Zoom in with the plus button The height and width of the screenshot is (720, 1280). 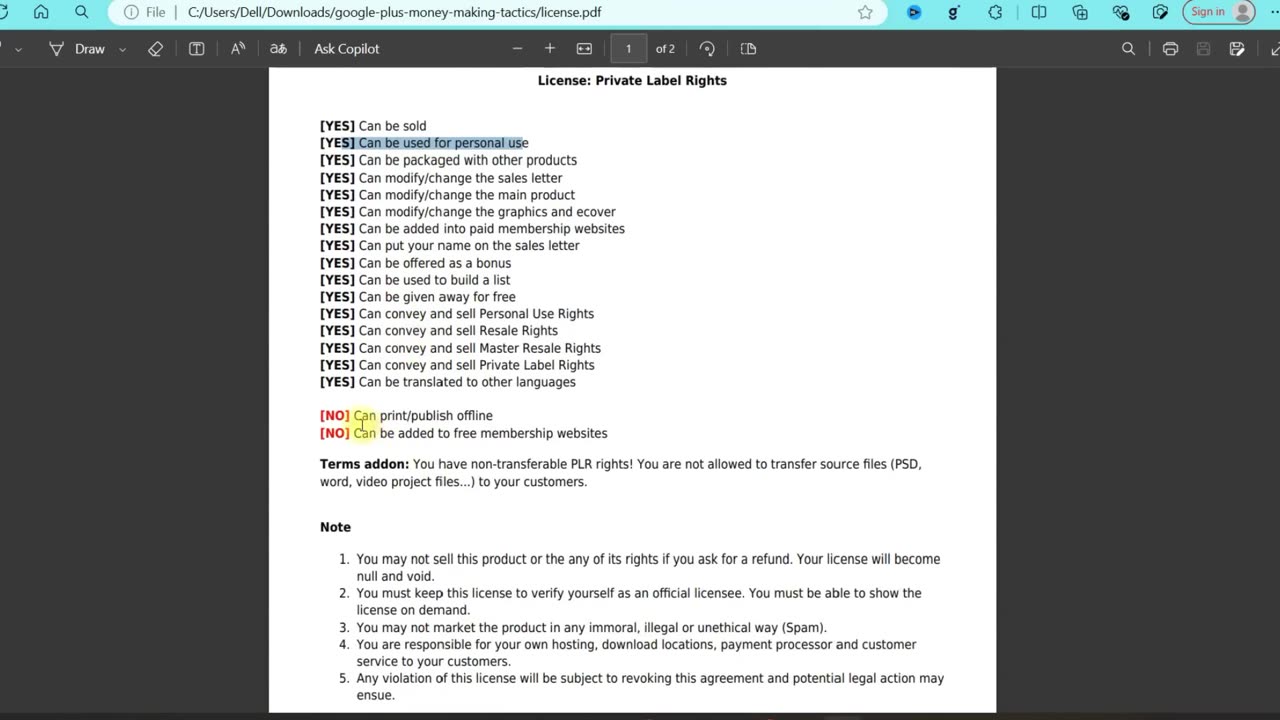tap(549, 48)
